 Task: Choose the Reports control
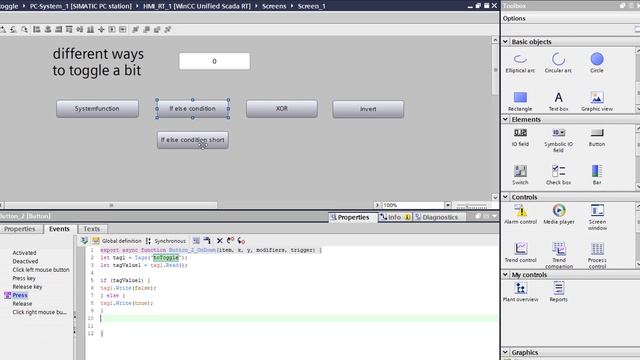click(558, 291)
